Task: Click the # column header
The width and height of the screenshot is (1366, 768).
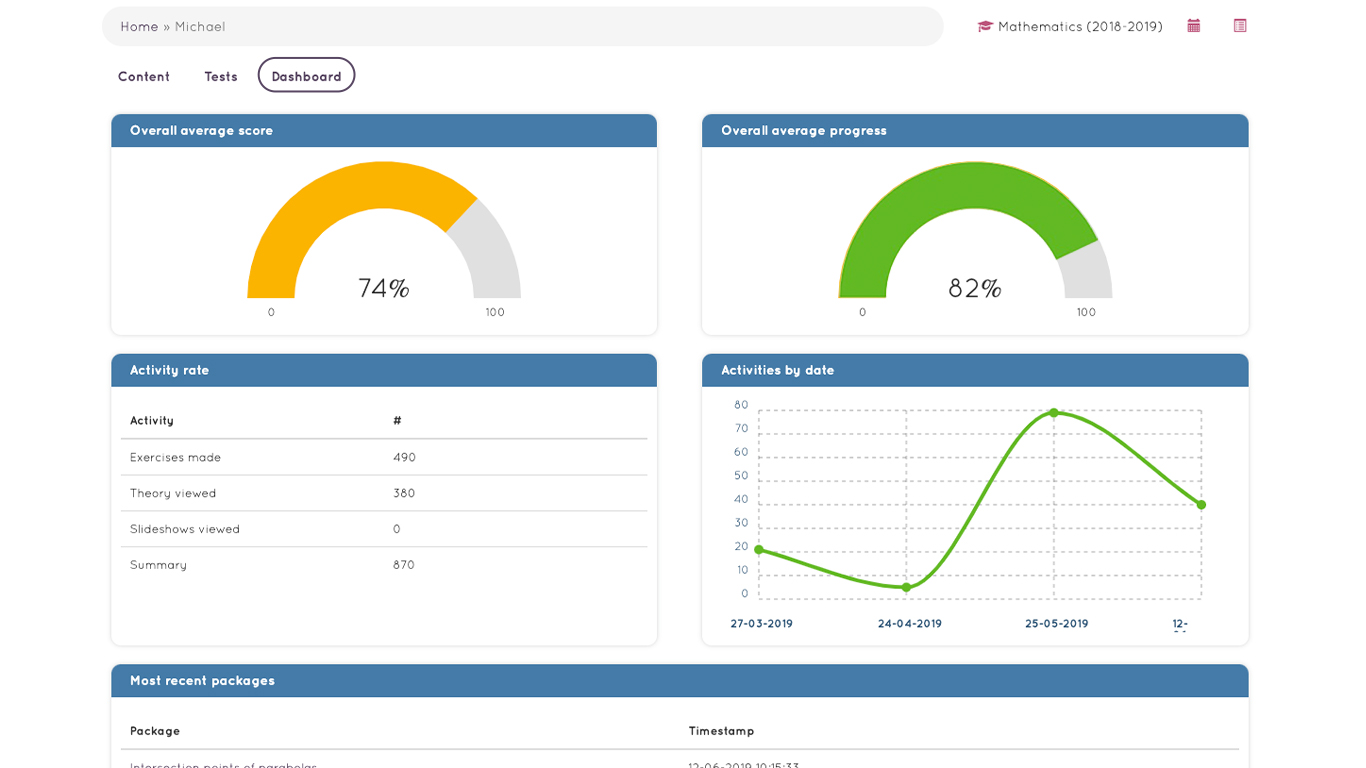Action: click(x=397, y=421)
